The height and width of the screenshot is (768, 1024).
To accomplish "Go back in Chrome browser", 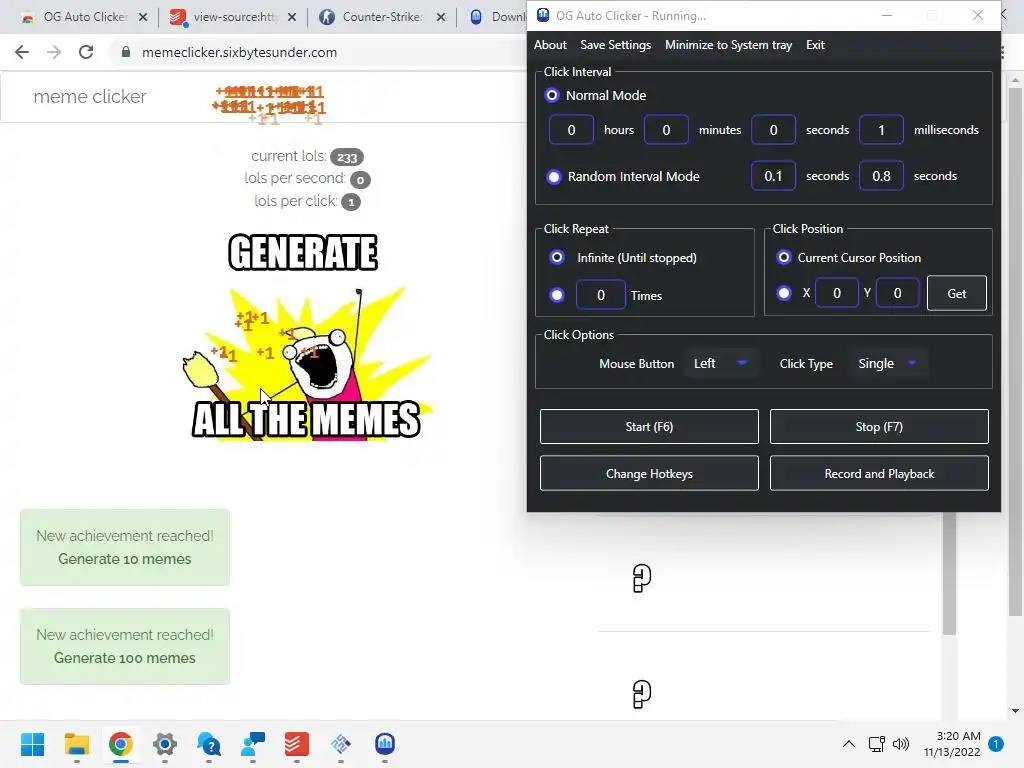I will pyautogui.click(x=22, y=52).
